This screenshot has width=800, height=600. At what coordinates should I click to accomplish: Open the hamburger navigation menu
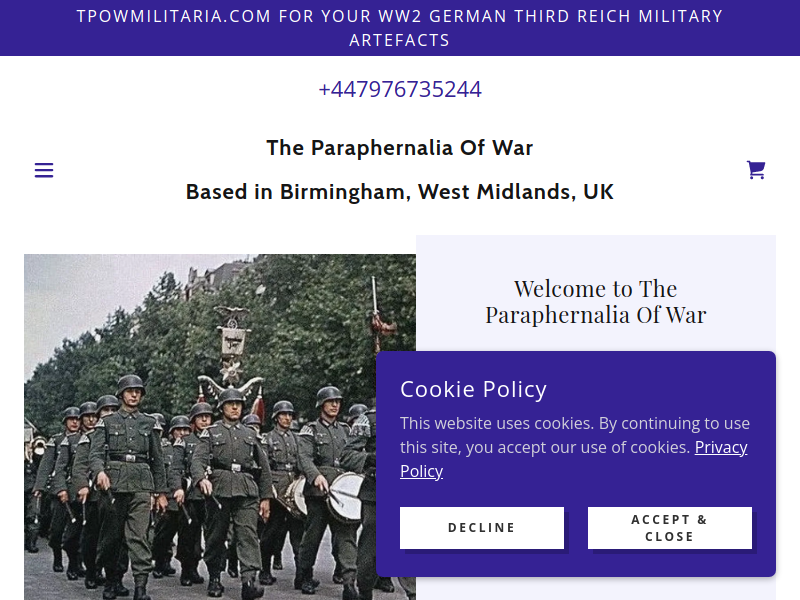(44, 170)
